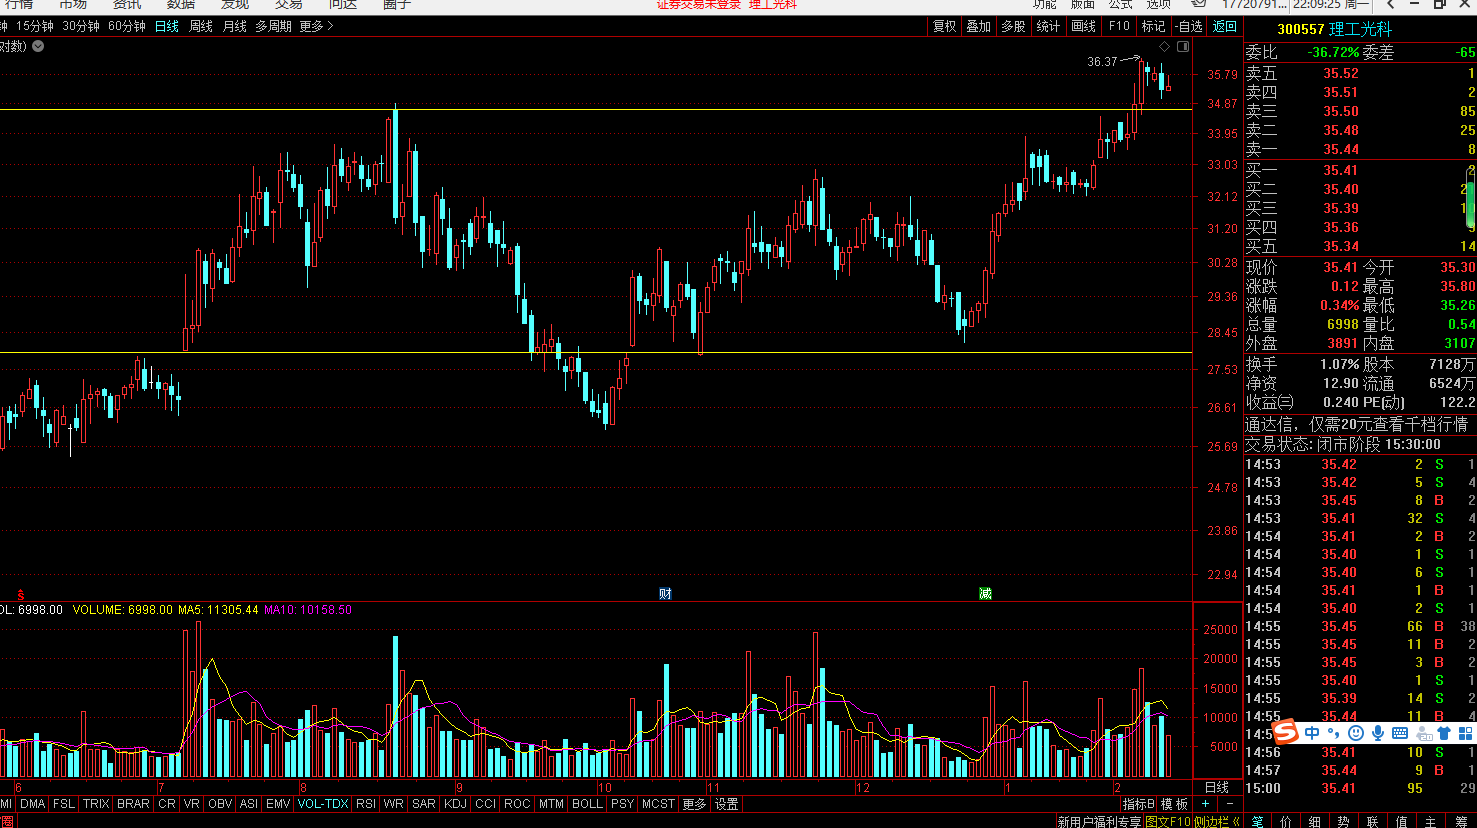Select the KDJ indicator tab

click(455, 804)
